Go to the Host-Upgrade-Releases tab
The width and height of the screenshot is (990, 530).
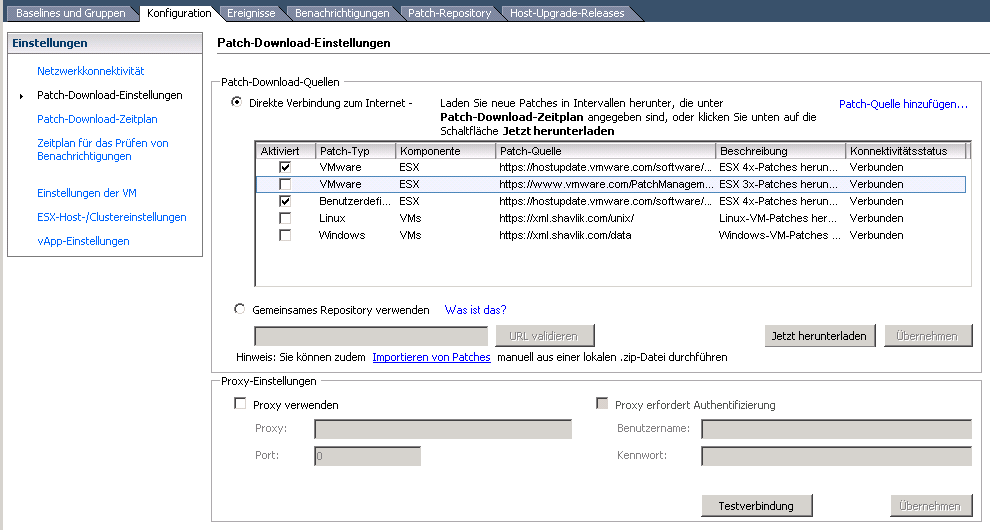(566, 13)
